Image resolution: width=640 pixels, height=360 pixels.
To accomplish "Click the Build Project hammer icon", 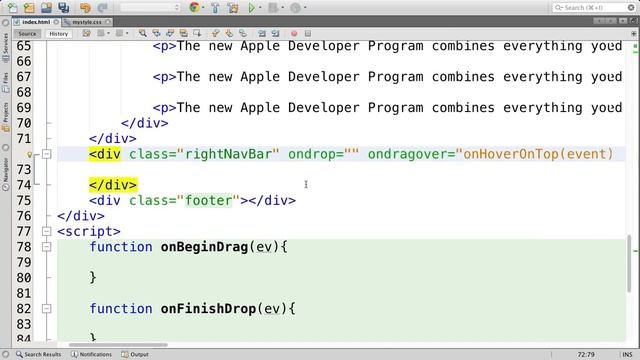I will tap(216, 7).
